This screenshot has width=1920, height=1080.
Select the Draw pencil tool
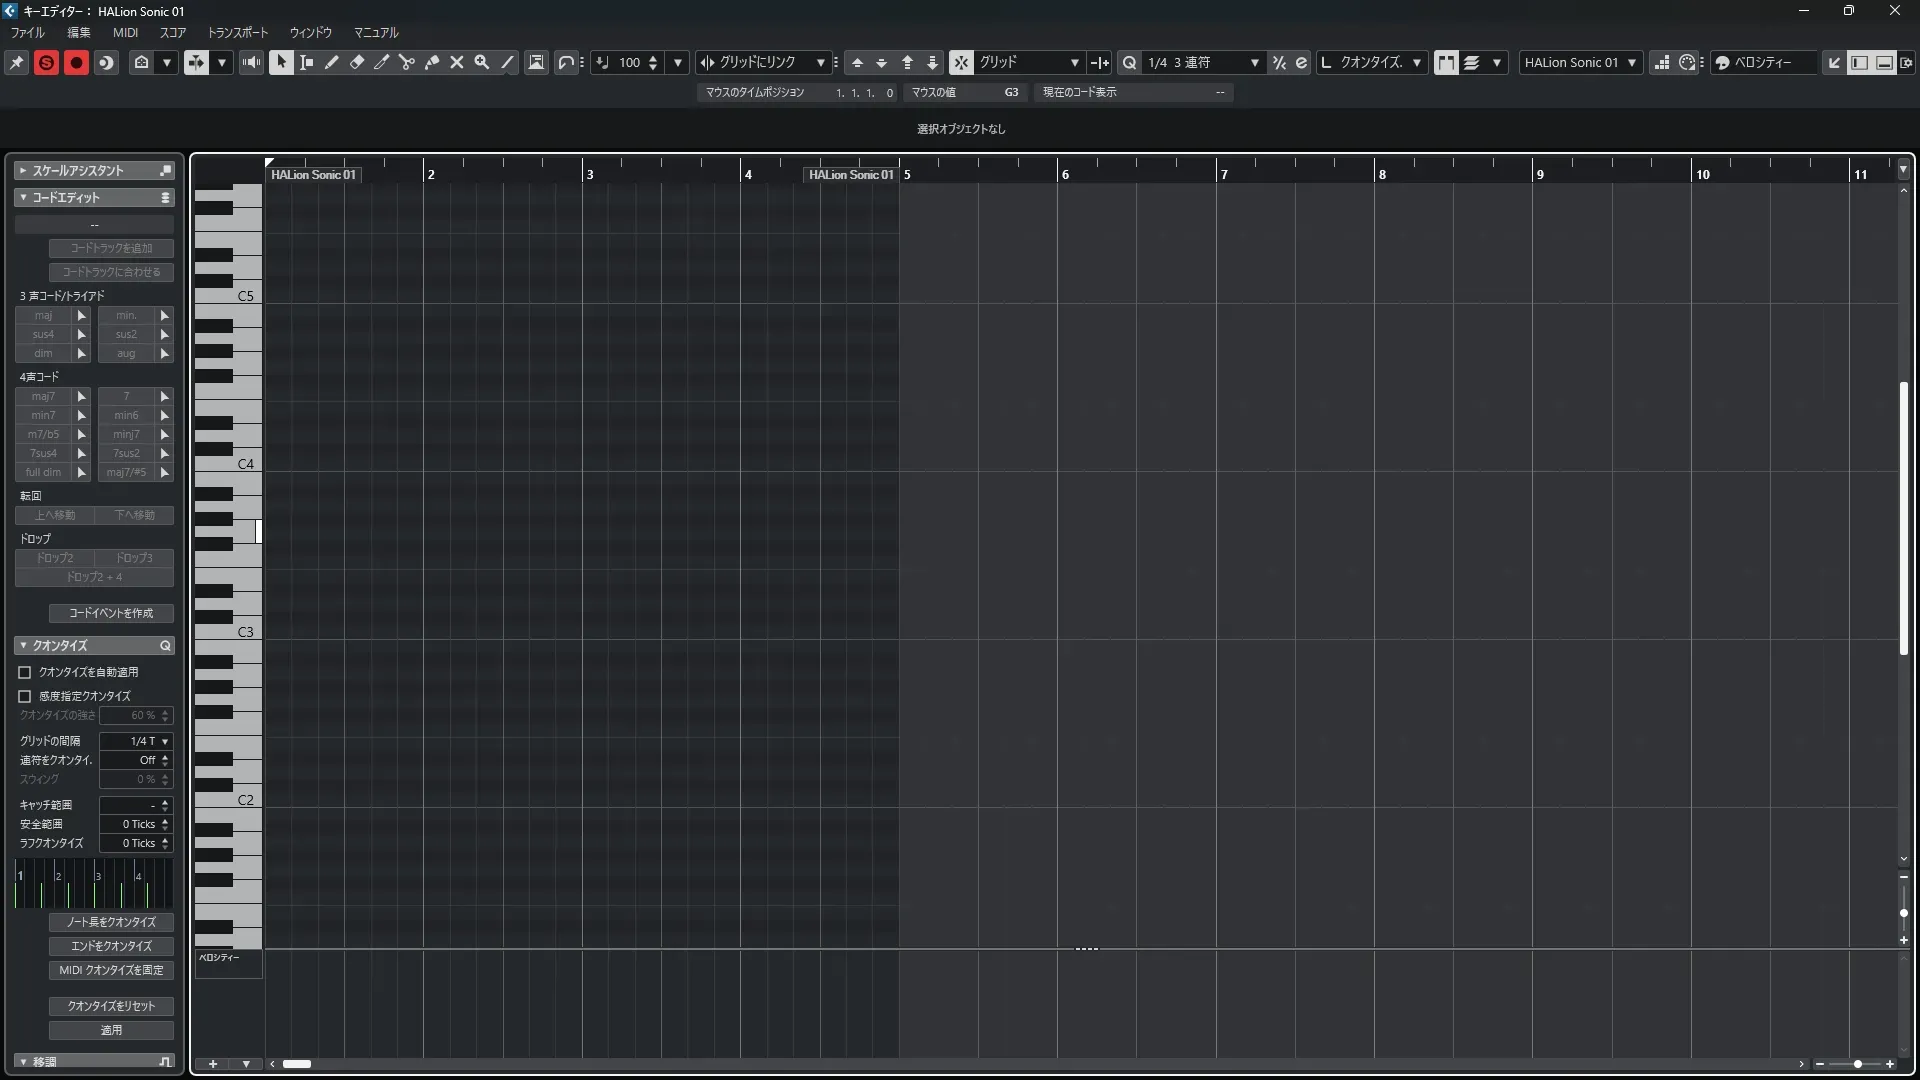point(332,62)
